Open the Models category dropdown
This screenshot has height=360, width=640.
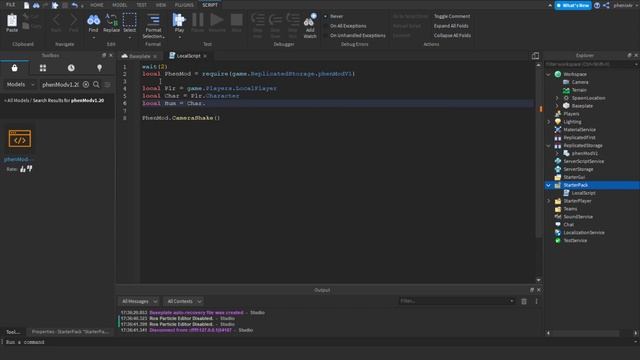click(20, 84)
